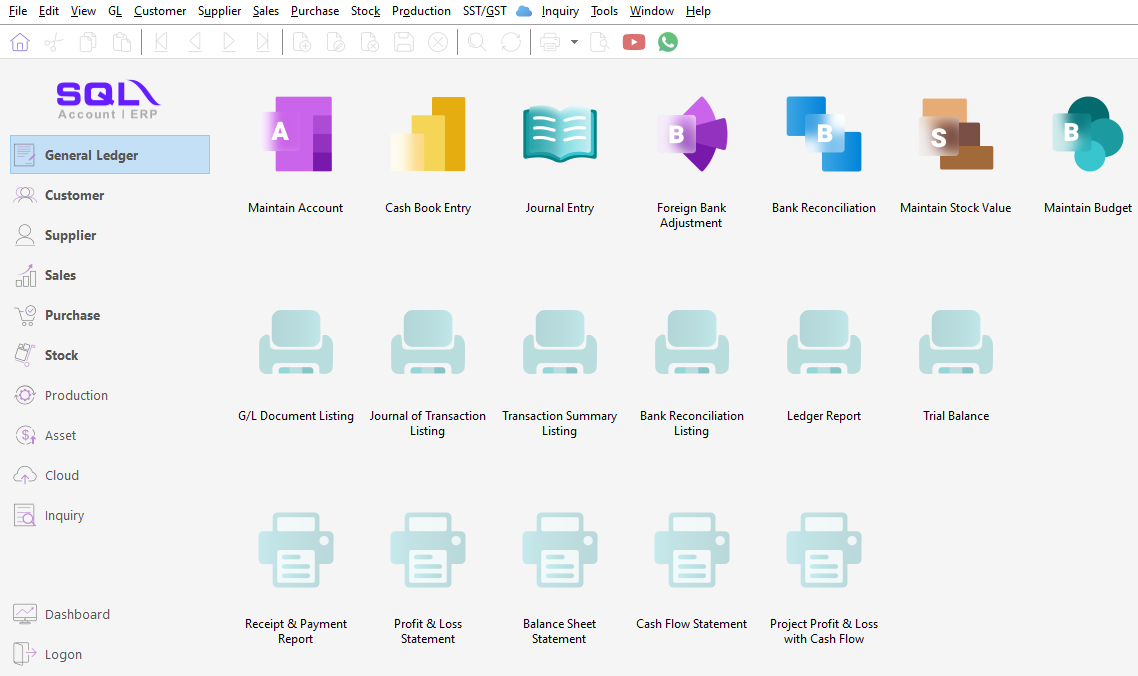
Task: Open Cash Book Entry
Action: (427, 133)
